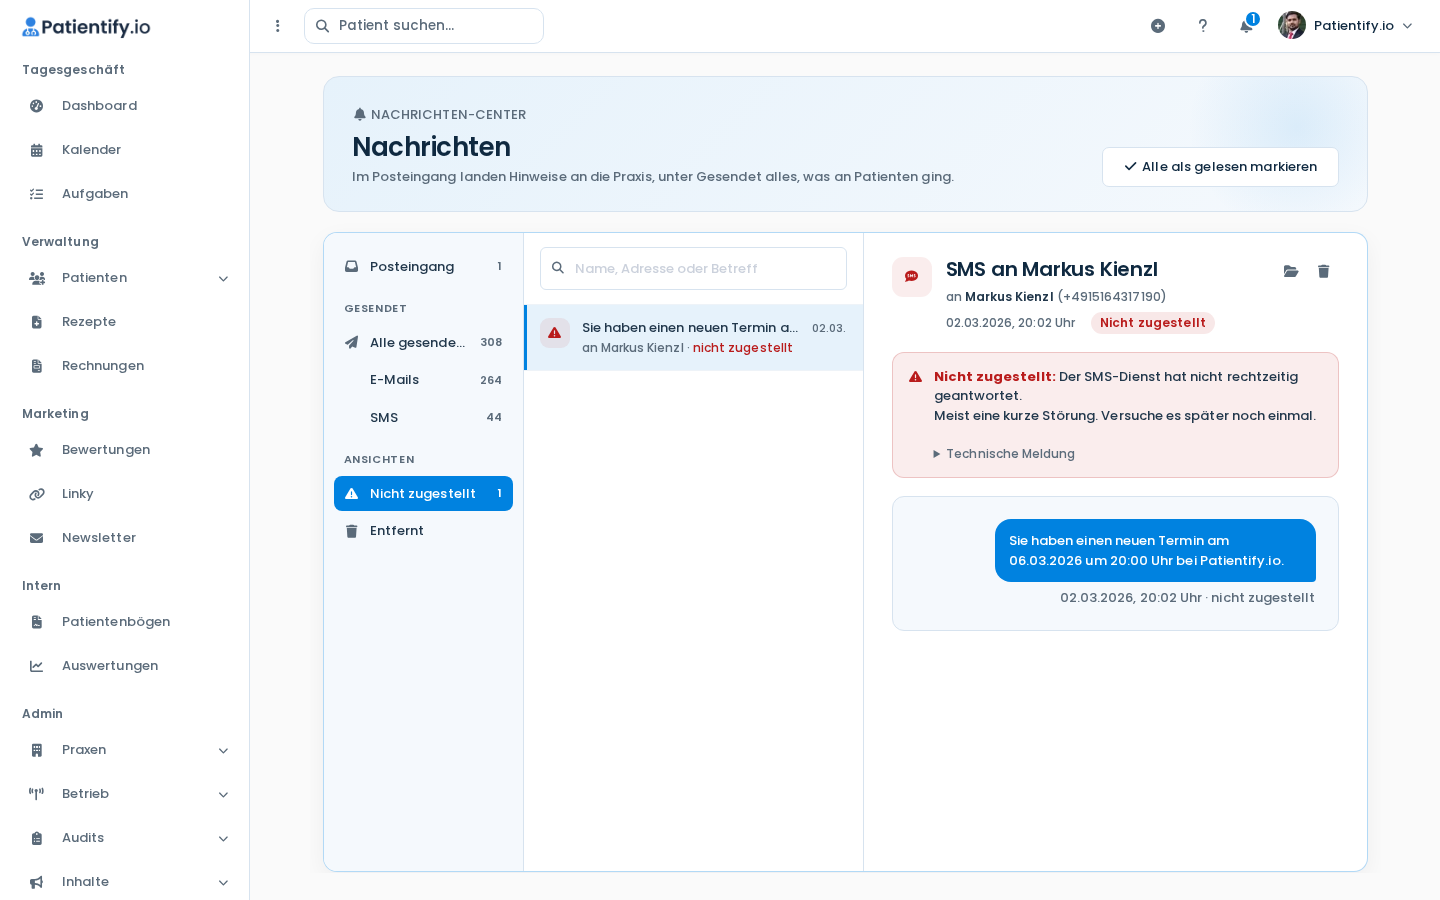Click the help question mark icon
The image size is (1440, 900).
(x=1203, y=26)
